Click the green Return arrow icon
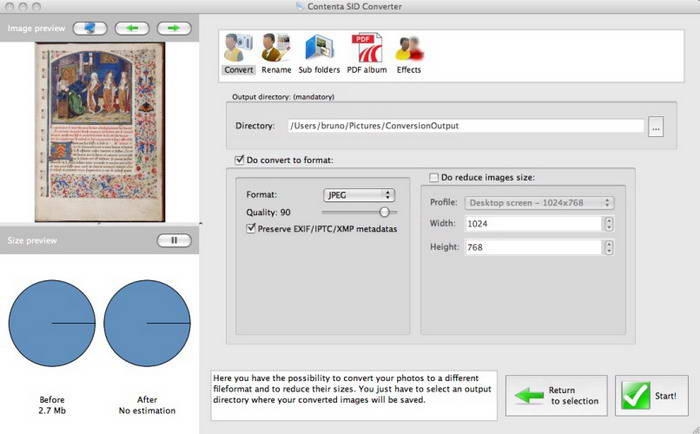This screenshot has width=700, height=434. (x=529, y=396)
